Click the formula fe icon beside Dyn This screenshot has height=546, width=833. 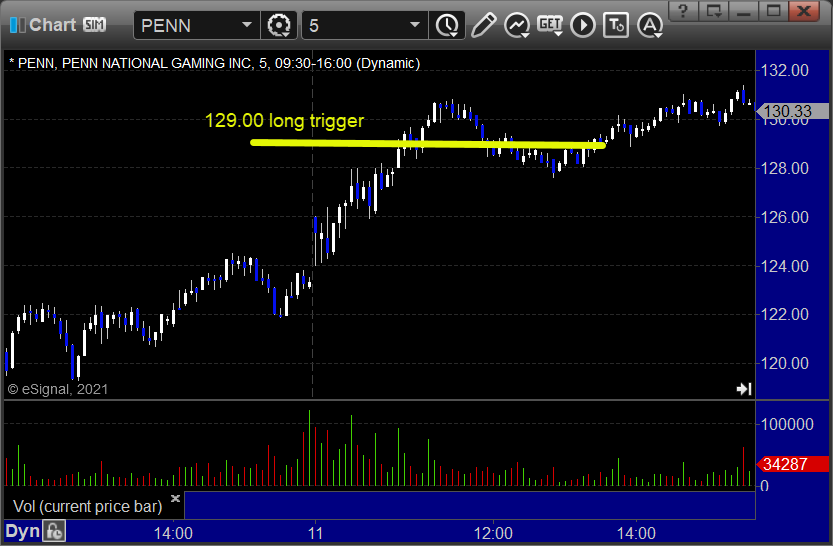pyautogui.click(x=54, y=532)
